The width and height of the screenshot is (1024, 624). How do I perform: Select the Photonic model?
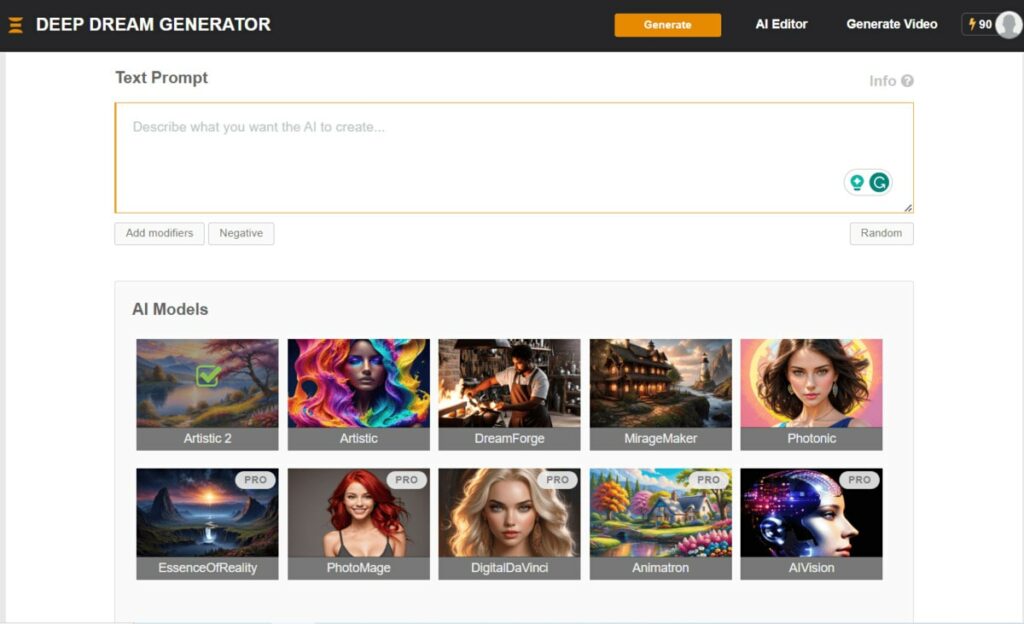[x=811, y=394]
